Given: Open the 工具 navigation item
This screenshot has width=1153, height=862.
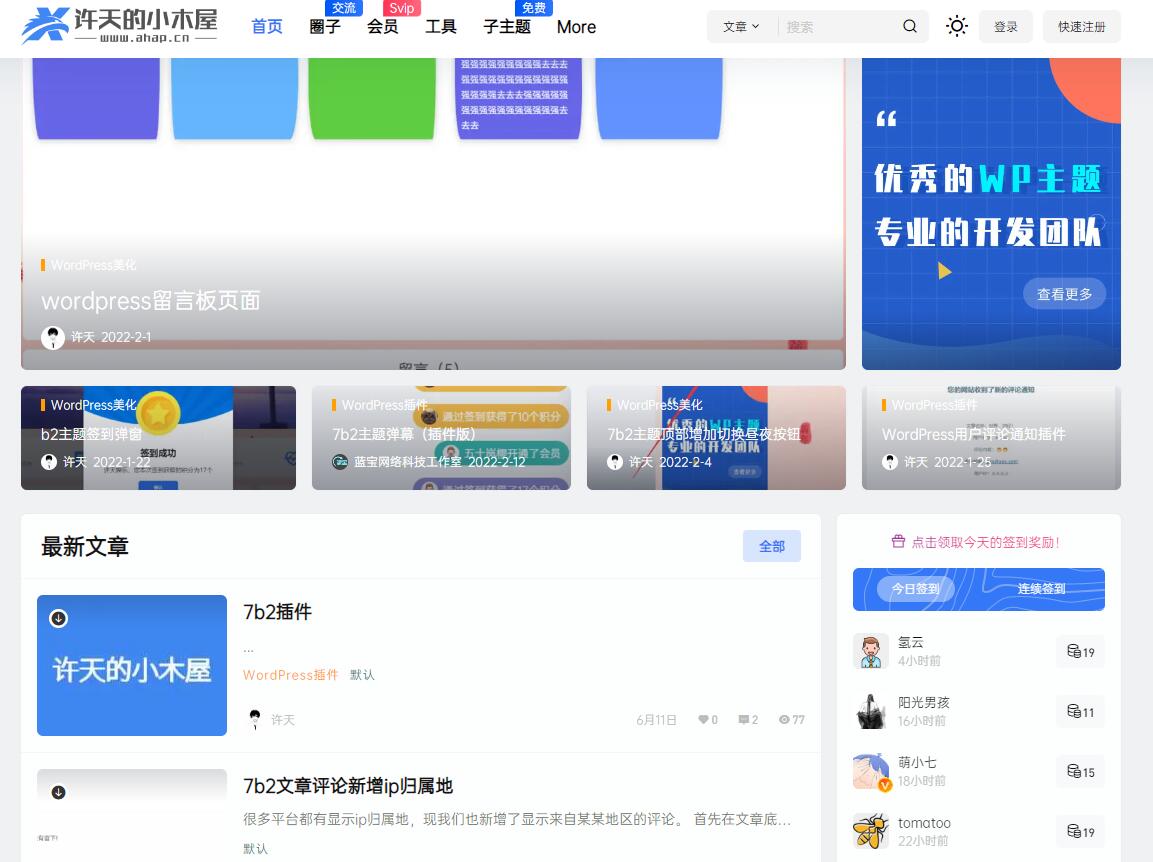Looking at the screenshot, I should point(440,27).
